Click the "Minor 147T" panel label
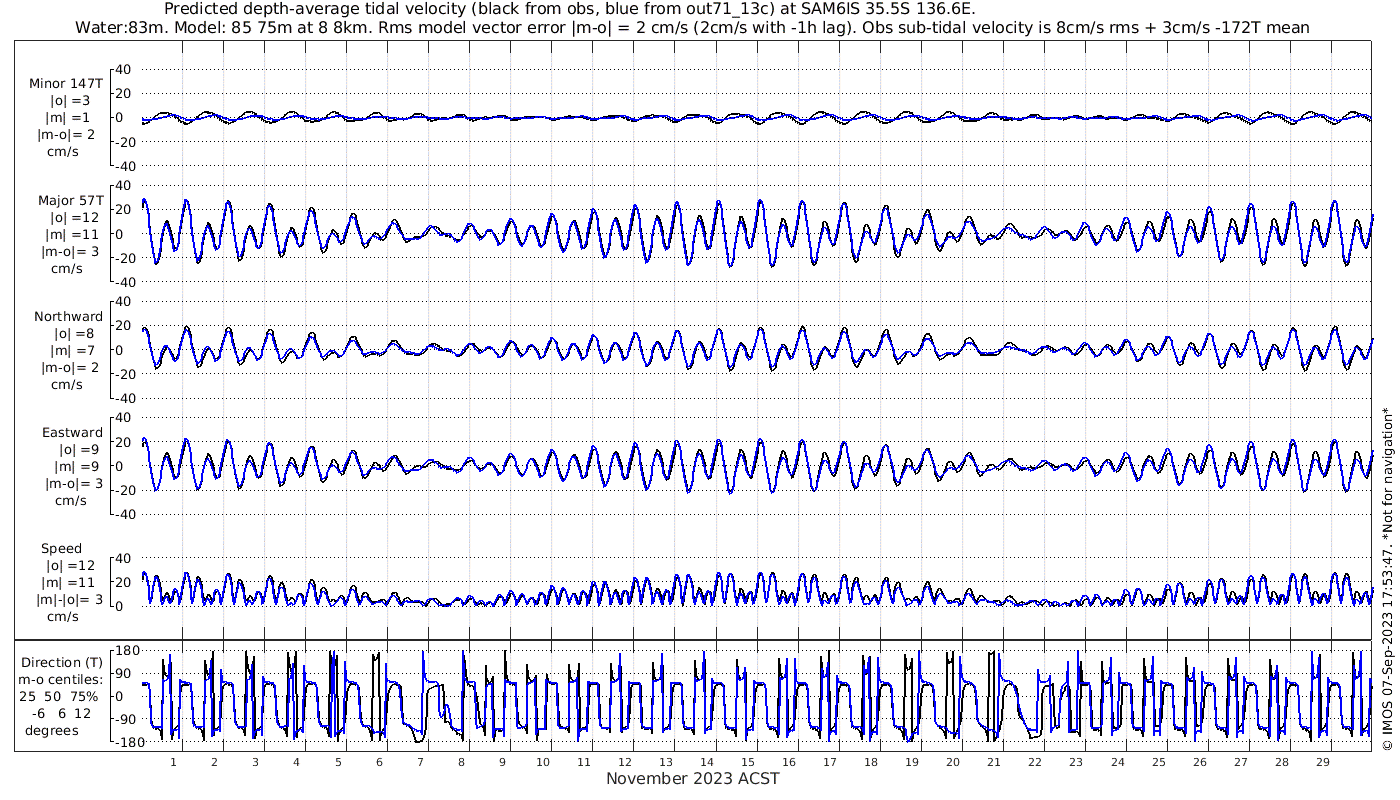Screen dimensions: 1400x800 pos(66,84)
